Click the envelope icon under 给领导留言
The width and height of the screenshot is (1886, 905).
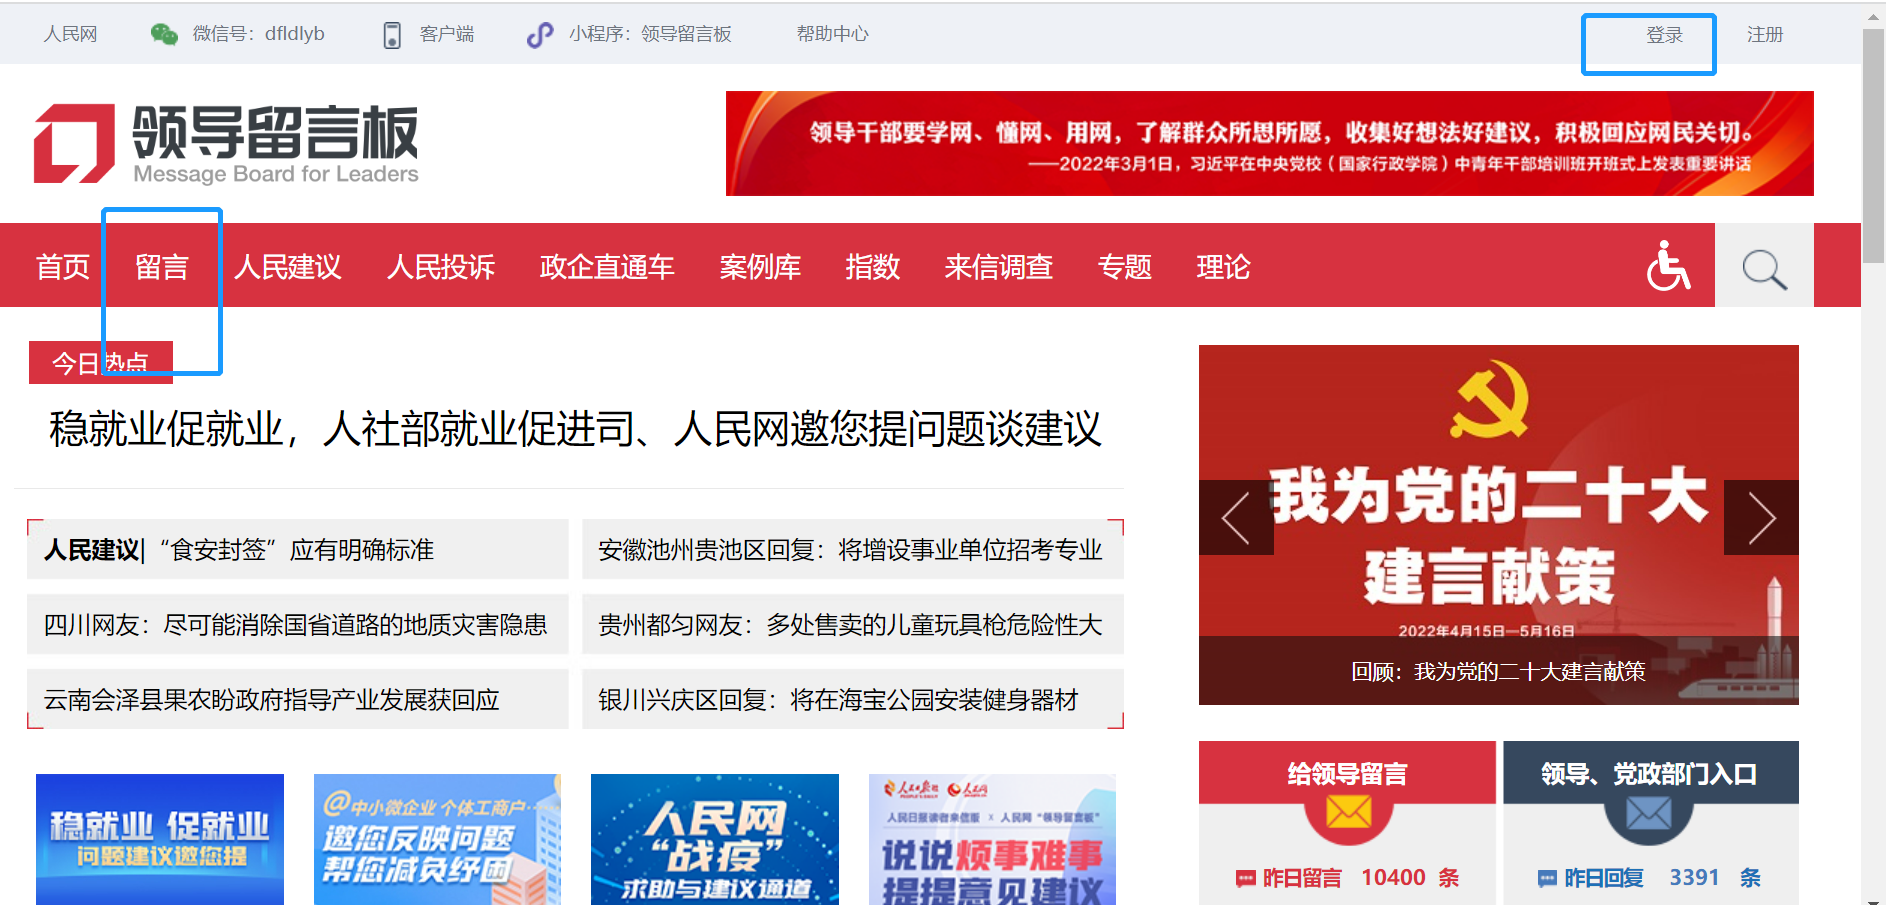pyautogui.click(x=1348, y=812)
